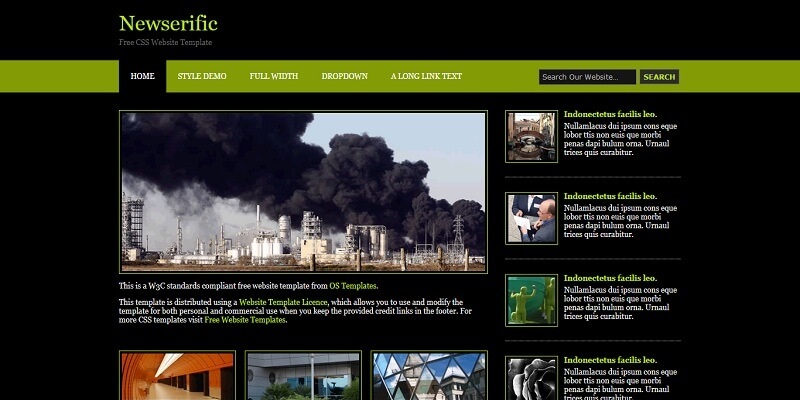Open the STYLE DEMO menu item
The height and width of the screenshot is (400, 800).
tap(202, 77)
